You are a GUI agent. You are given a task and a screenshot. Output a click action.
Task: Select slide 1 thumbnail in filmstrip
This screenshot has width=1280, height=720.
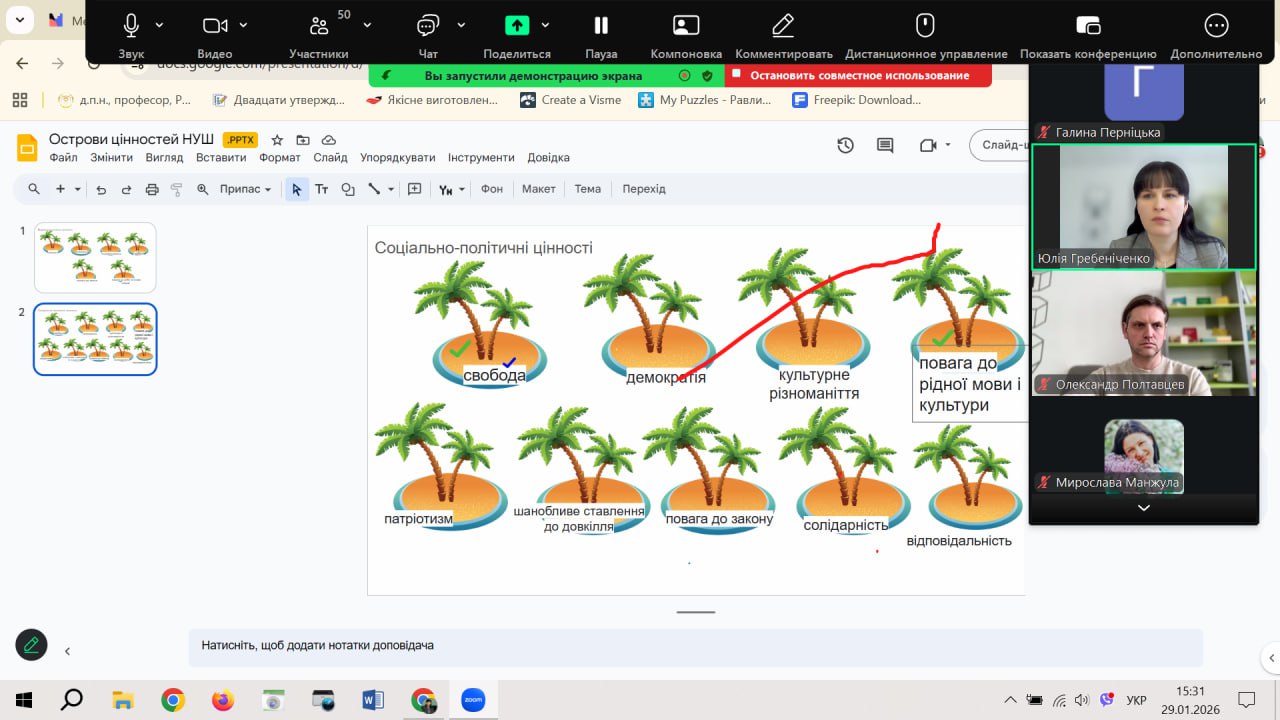[x=95, y=257]
